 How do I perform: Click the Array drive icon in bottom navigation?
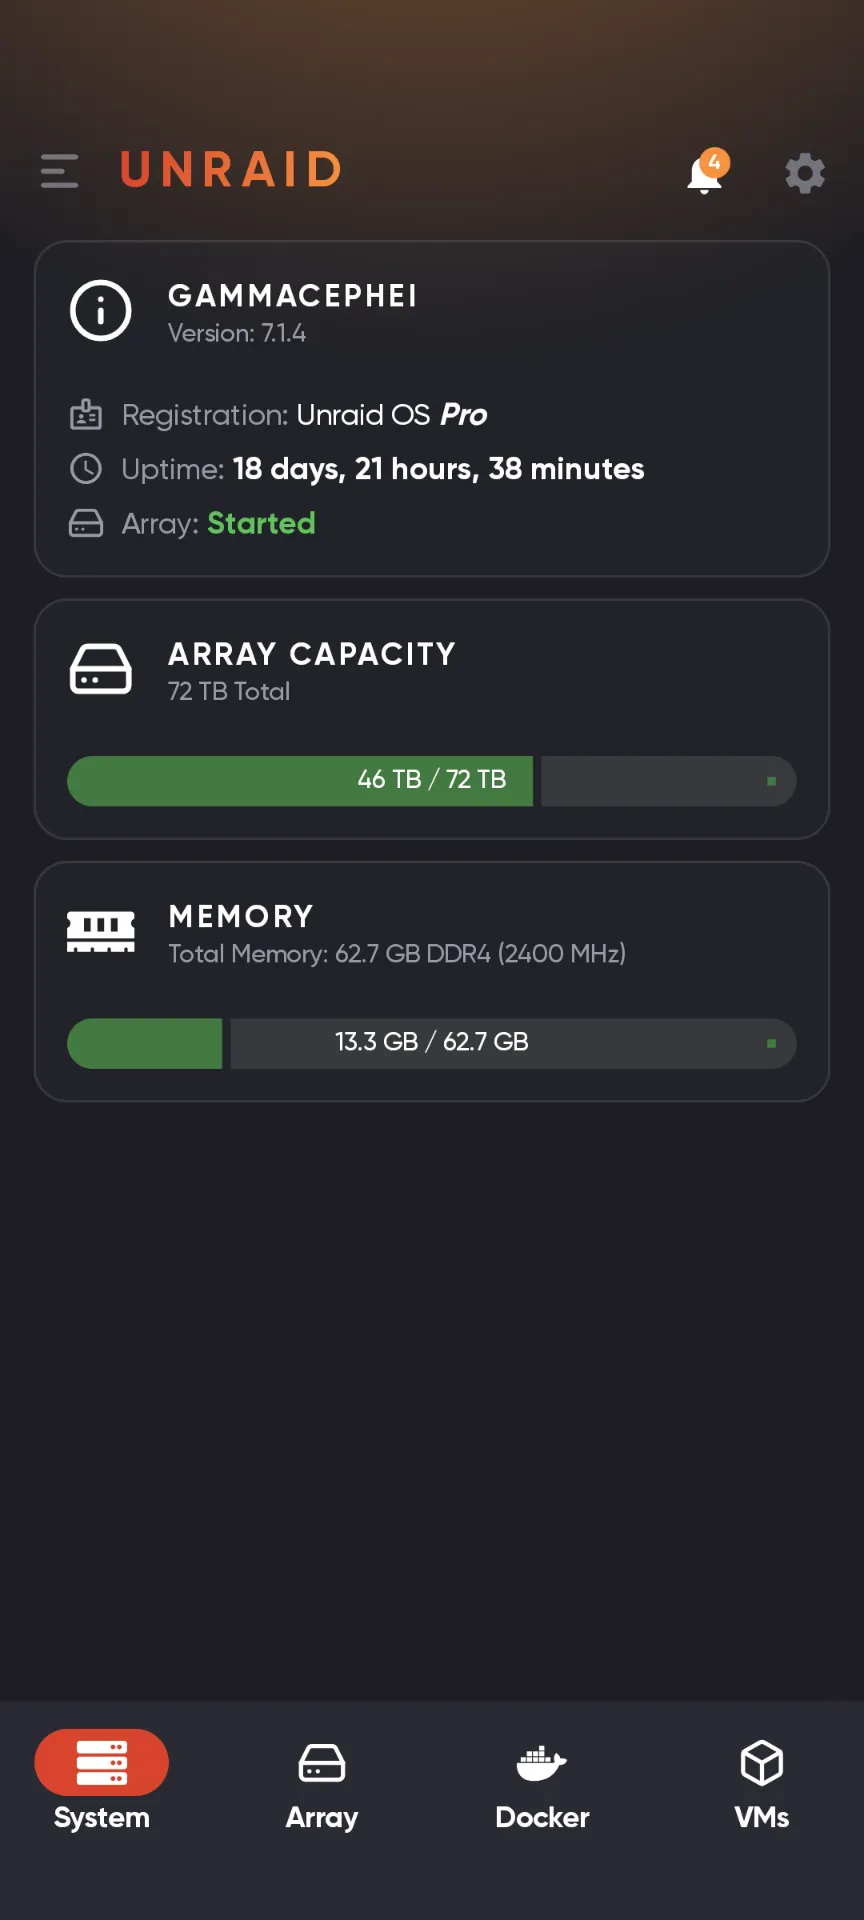pos(321,1761)
